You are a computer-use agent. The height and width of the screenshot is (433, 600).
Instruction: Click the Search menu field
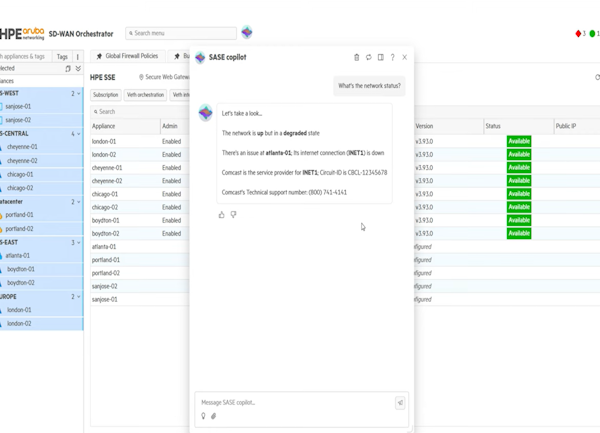coord(181,33)
